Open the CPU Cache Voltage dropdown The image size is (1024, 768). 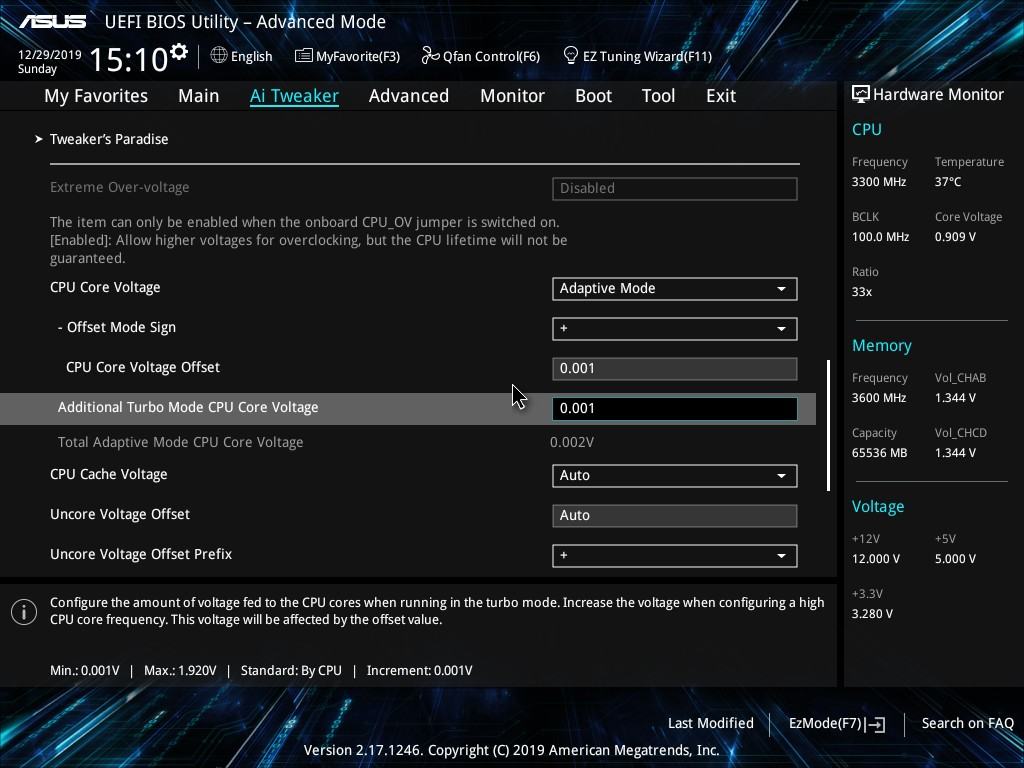pyautogui.click(x=675, y=475)
